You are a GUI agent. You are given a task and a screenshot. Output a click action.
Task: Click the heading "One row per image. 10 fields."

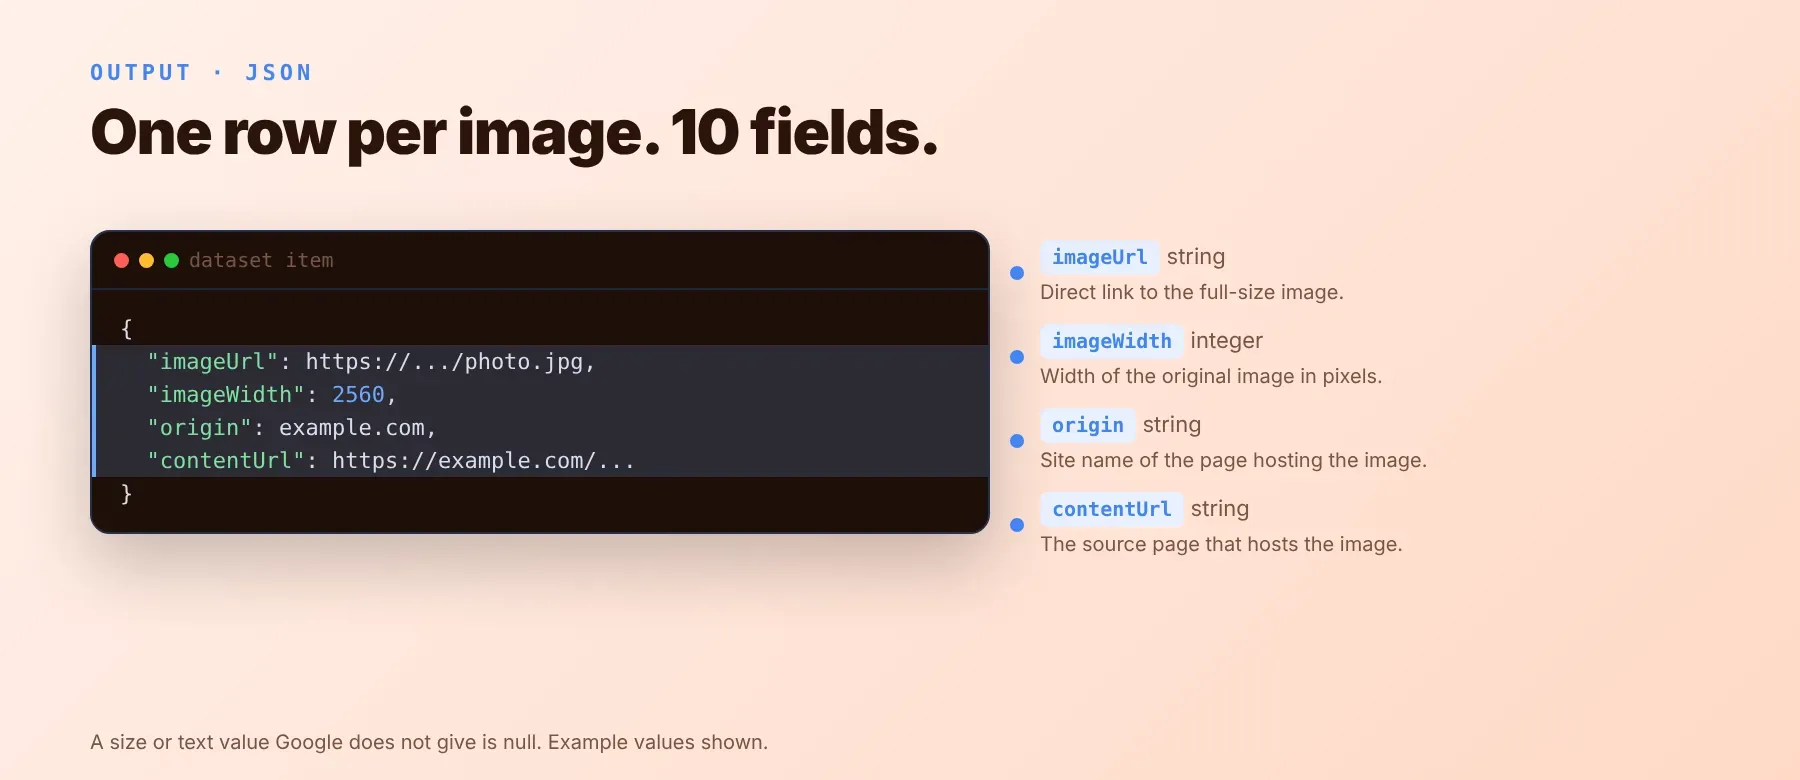click(515, 133)
